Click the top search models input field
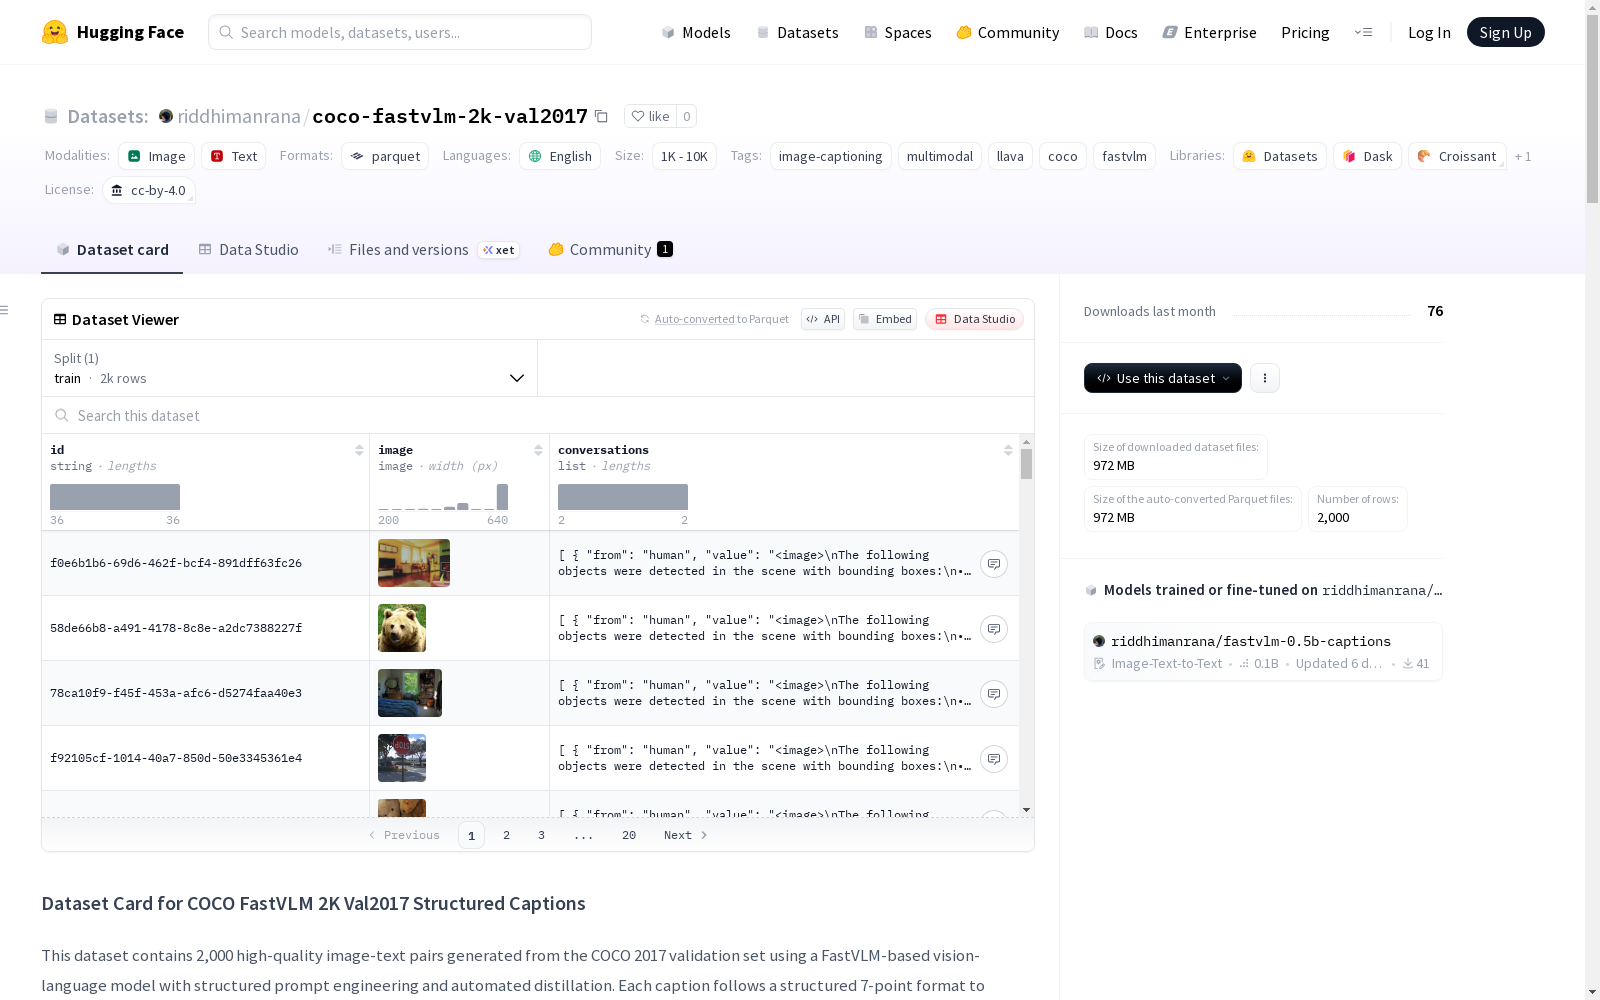 [400, 32]
